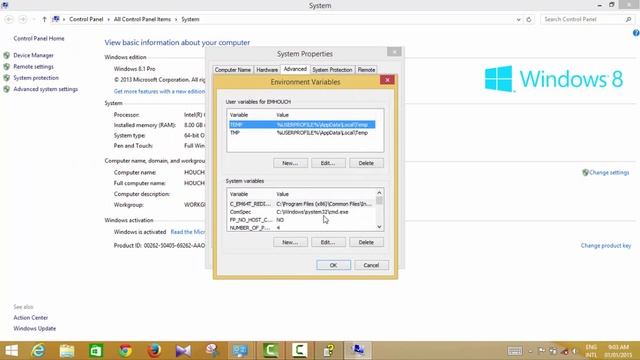
Task: Open Help with the blue question mark icon
Action: coord(636,33)
